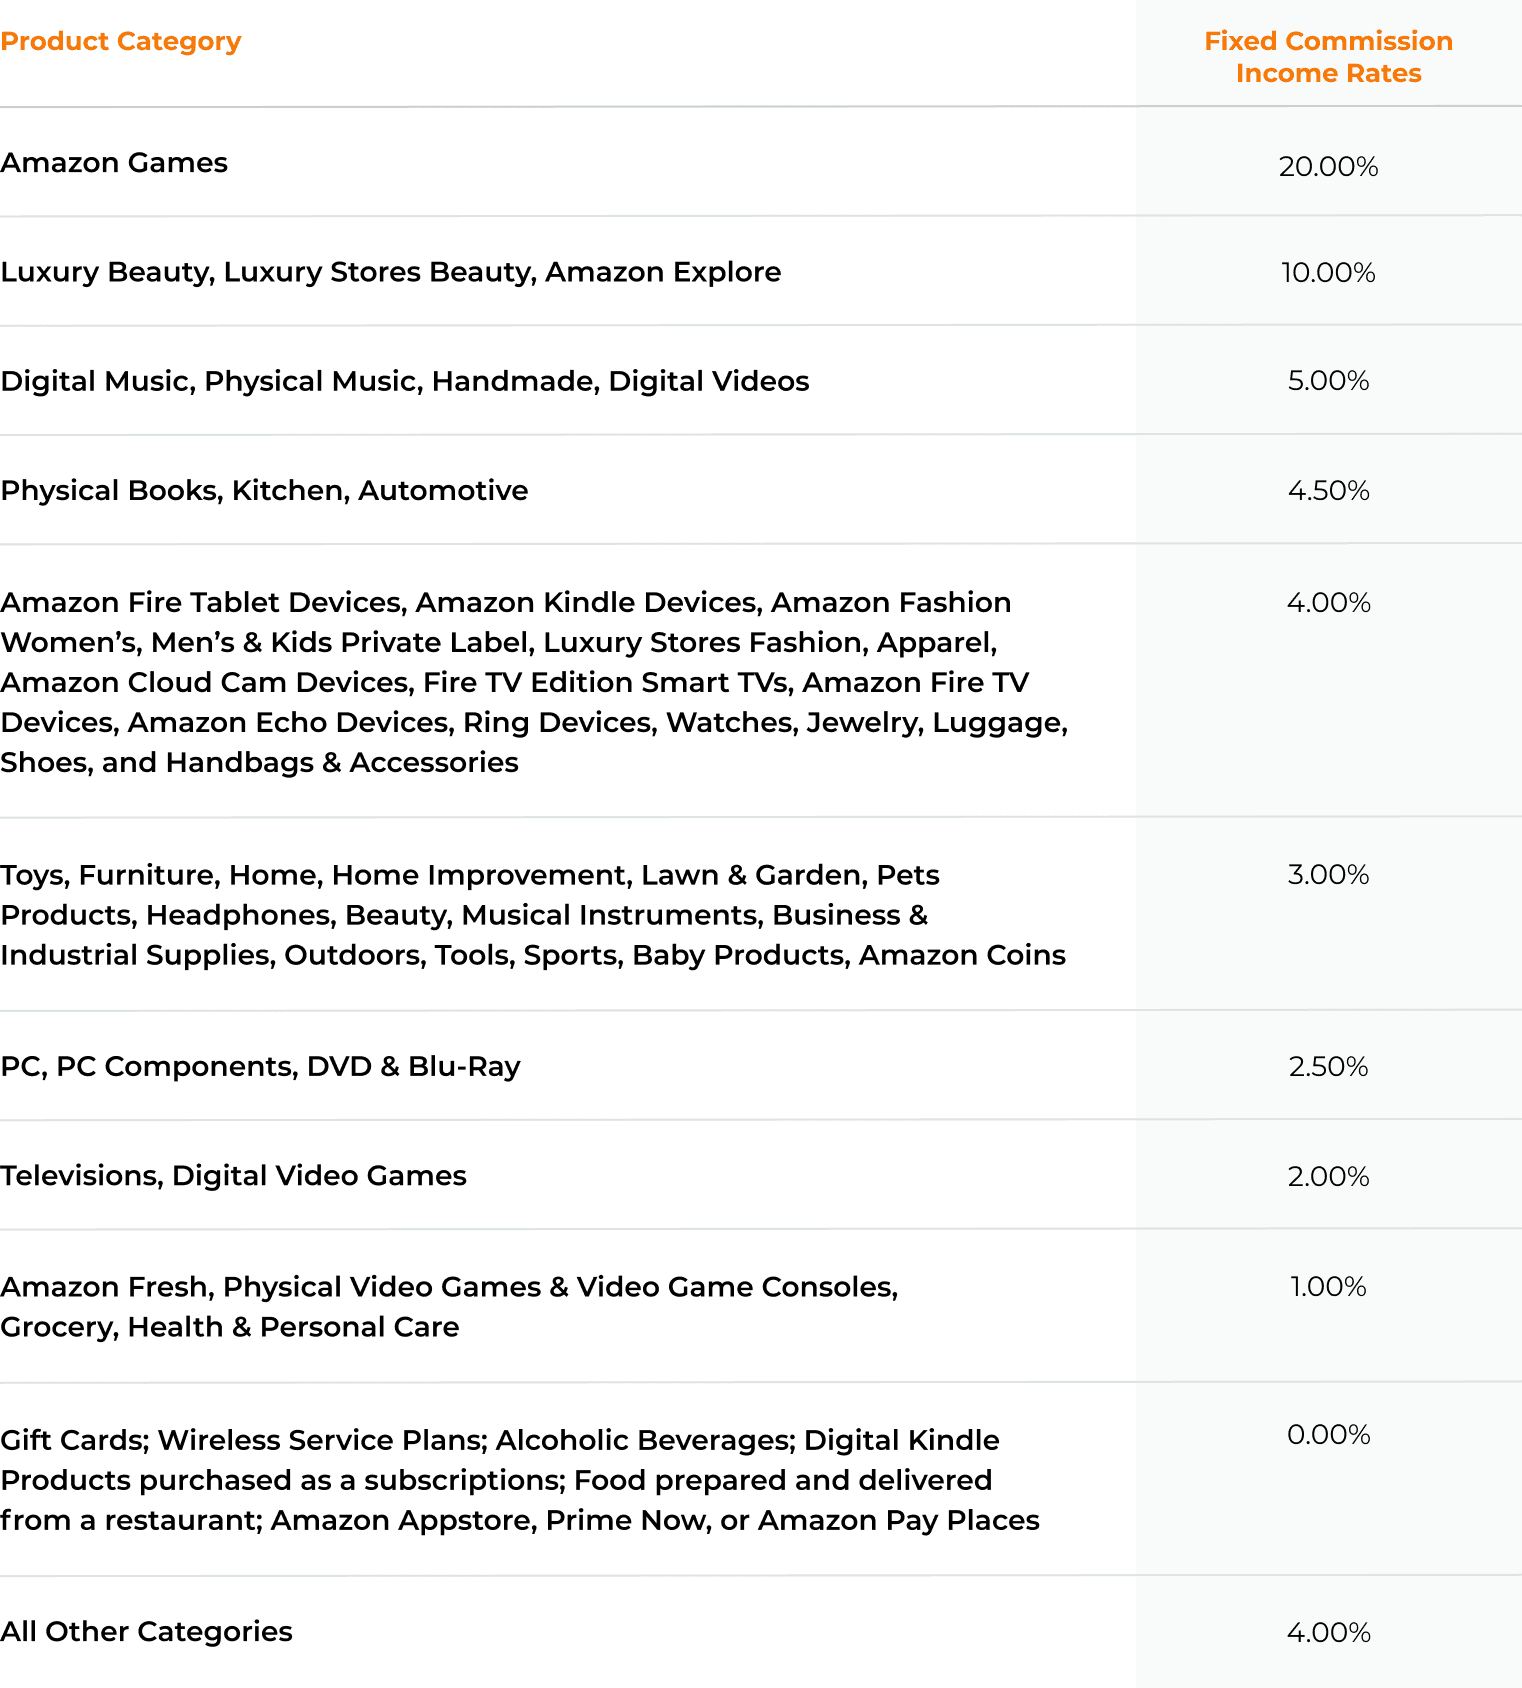
Task: Click the 20.00% commission rate
Action: 1328,167
